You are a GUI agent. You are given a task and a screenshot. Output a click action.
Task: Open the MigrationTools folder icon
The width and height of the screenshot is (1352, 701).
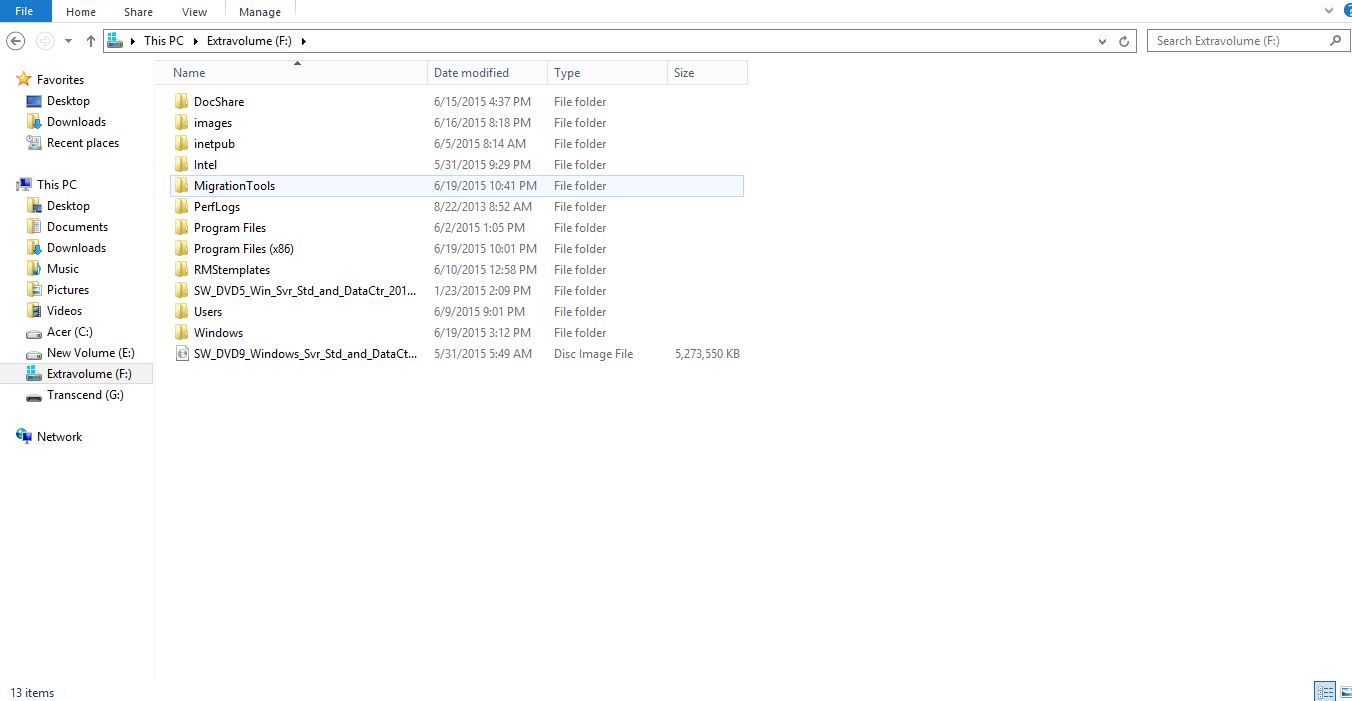(181, 186)
